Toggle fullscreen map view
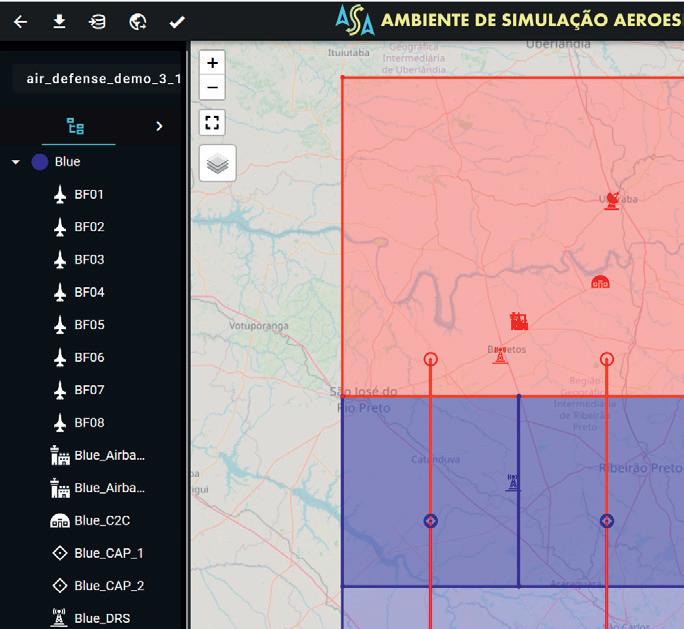 (x=212, y=123)
